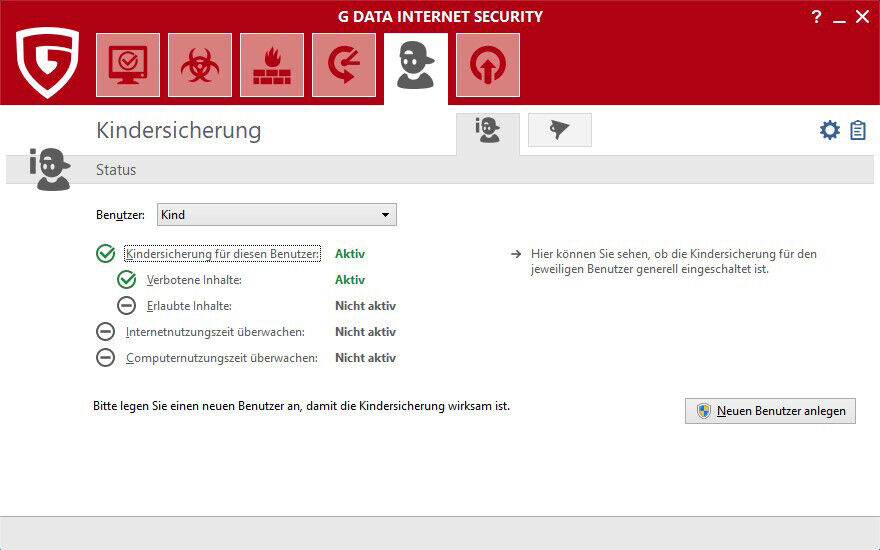Screen dimensions: 880x550
Task: Open the Backup restore arrow icon
Action: point(344,65)
